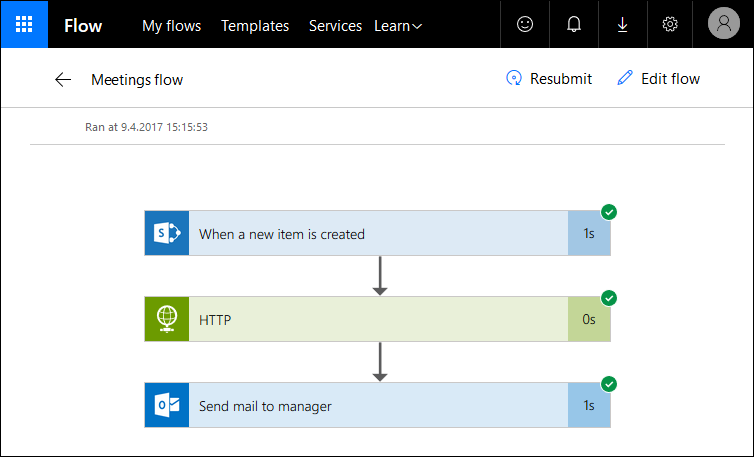Click the green HTTP globe icon
The height and width of the screenshot is (457, 754).
coord(166,320)
